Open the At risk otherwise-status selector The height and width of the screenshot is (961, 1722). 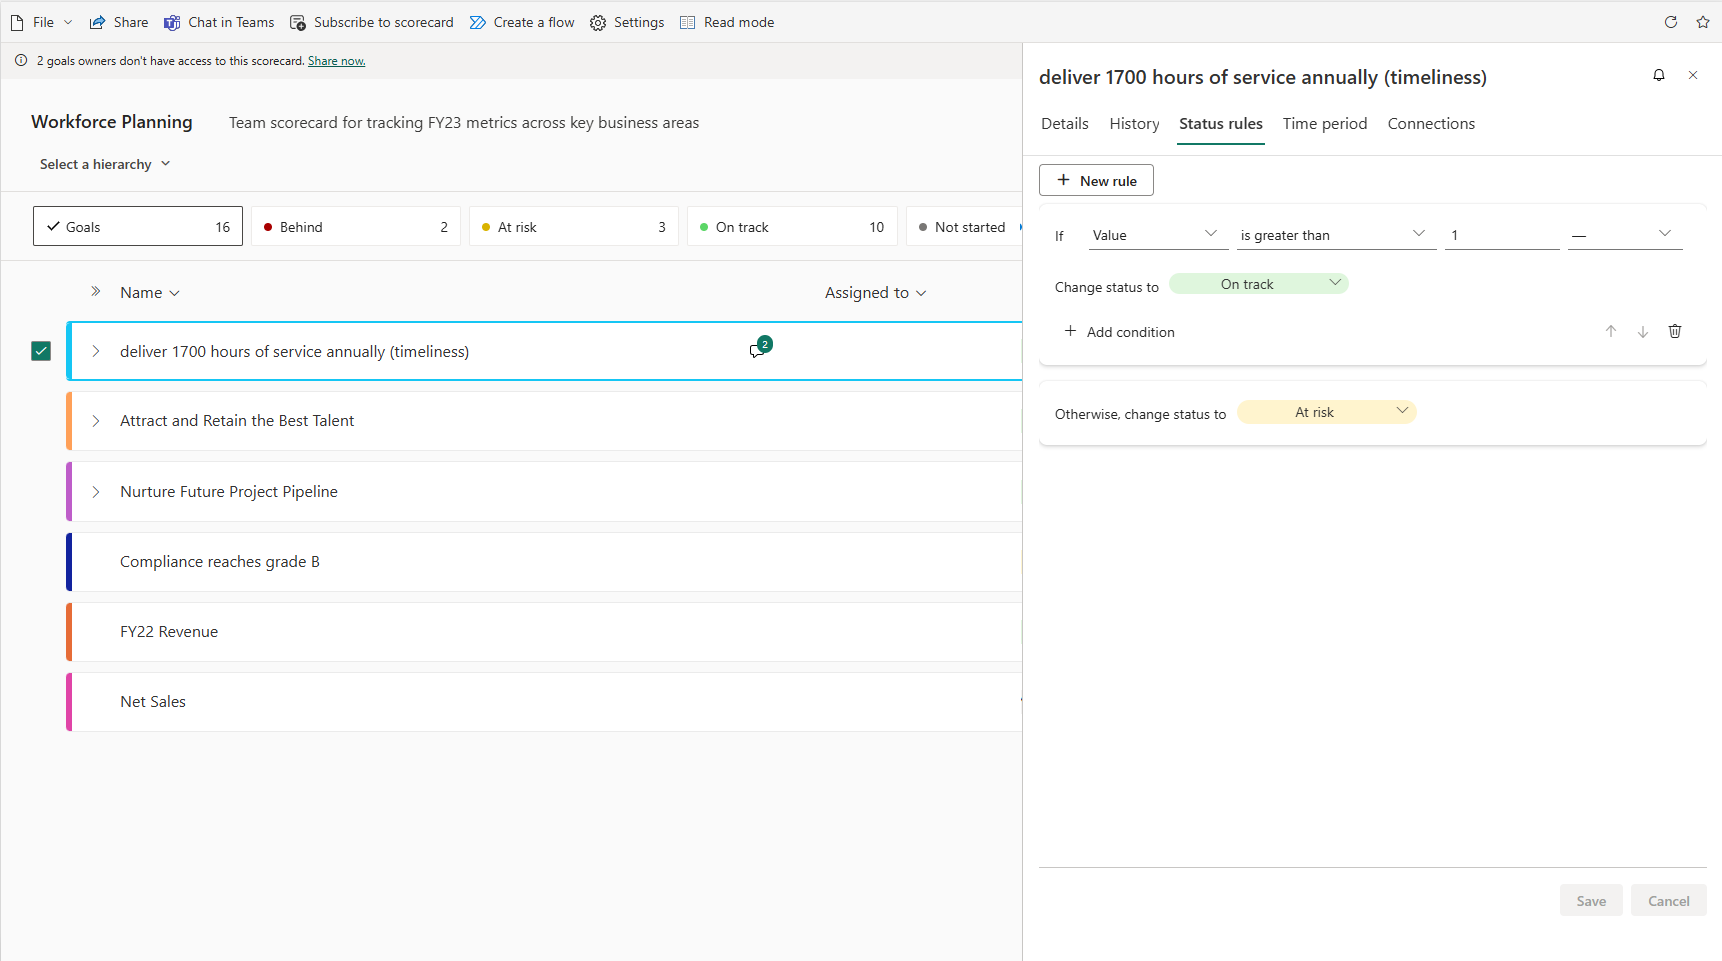pyautogui.click(x=1326, y=412)
